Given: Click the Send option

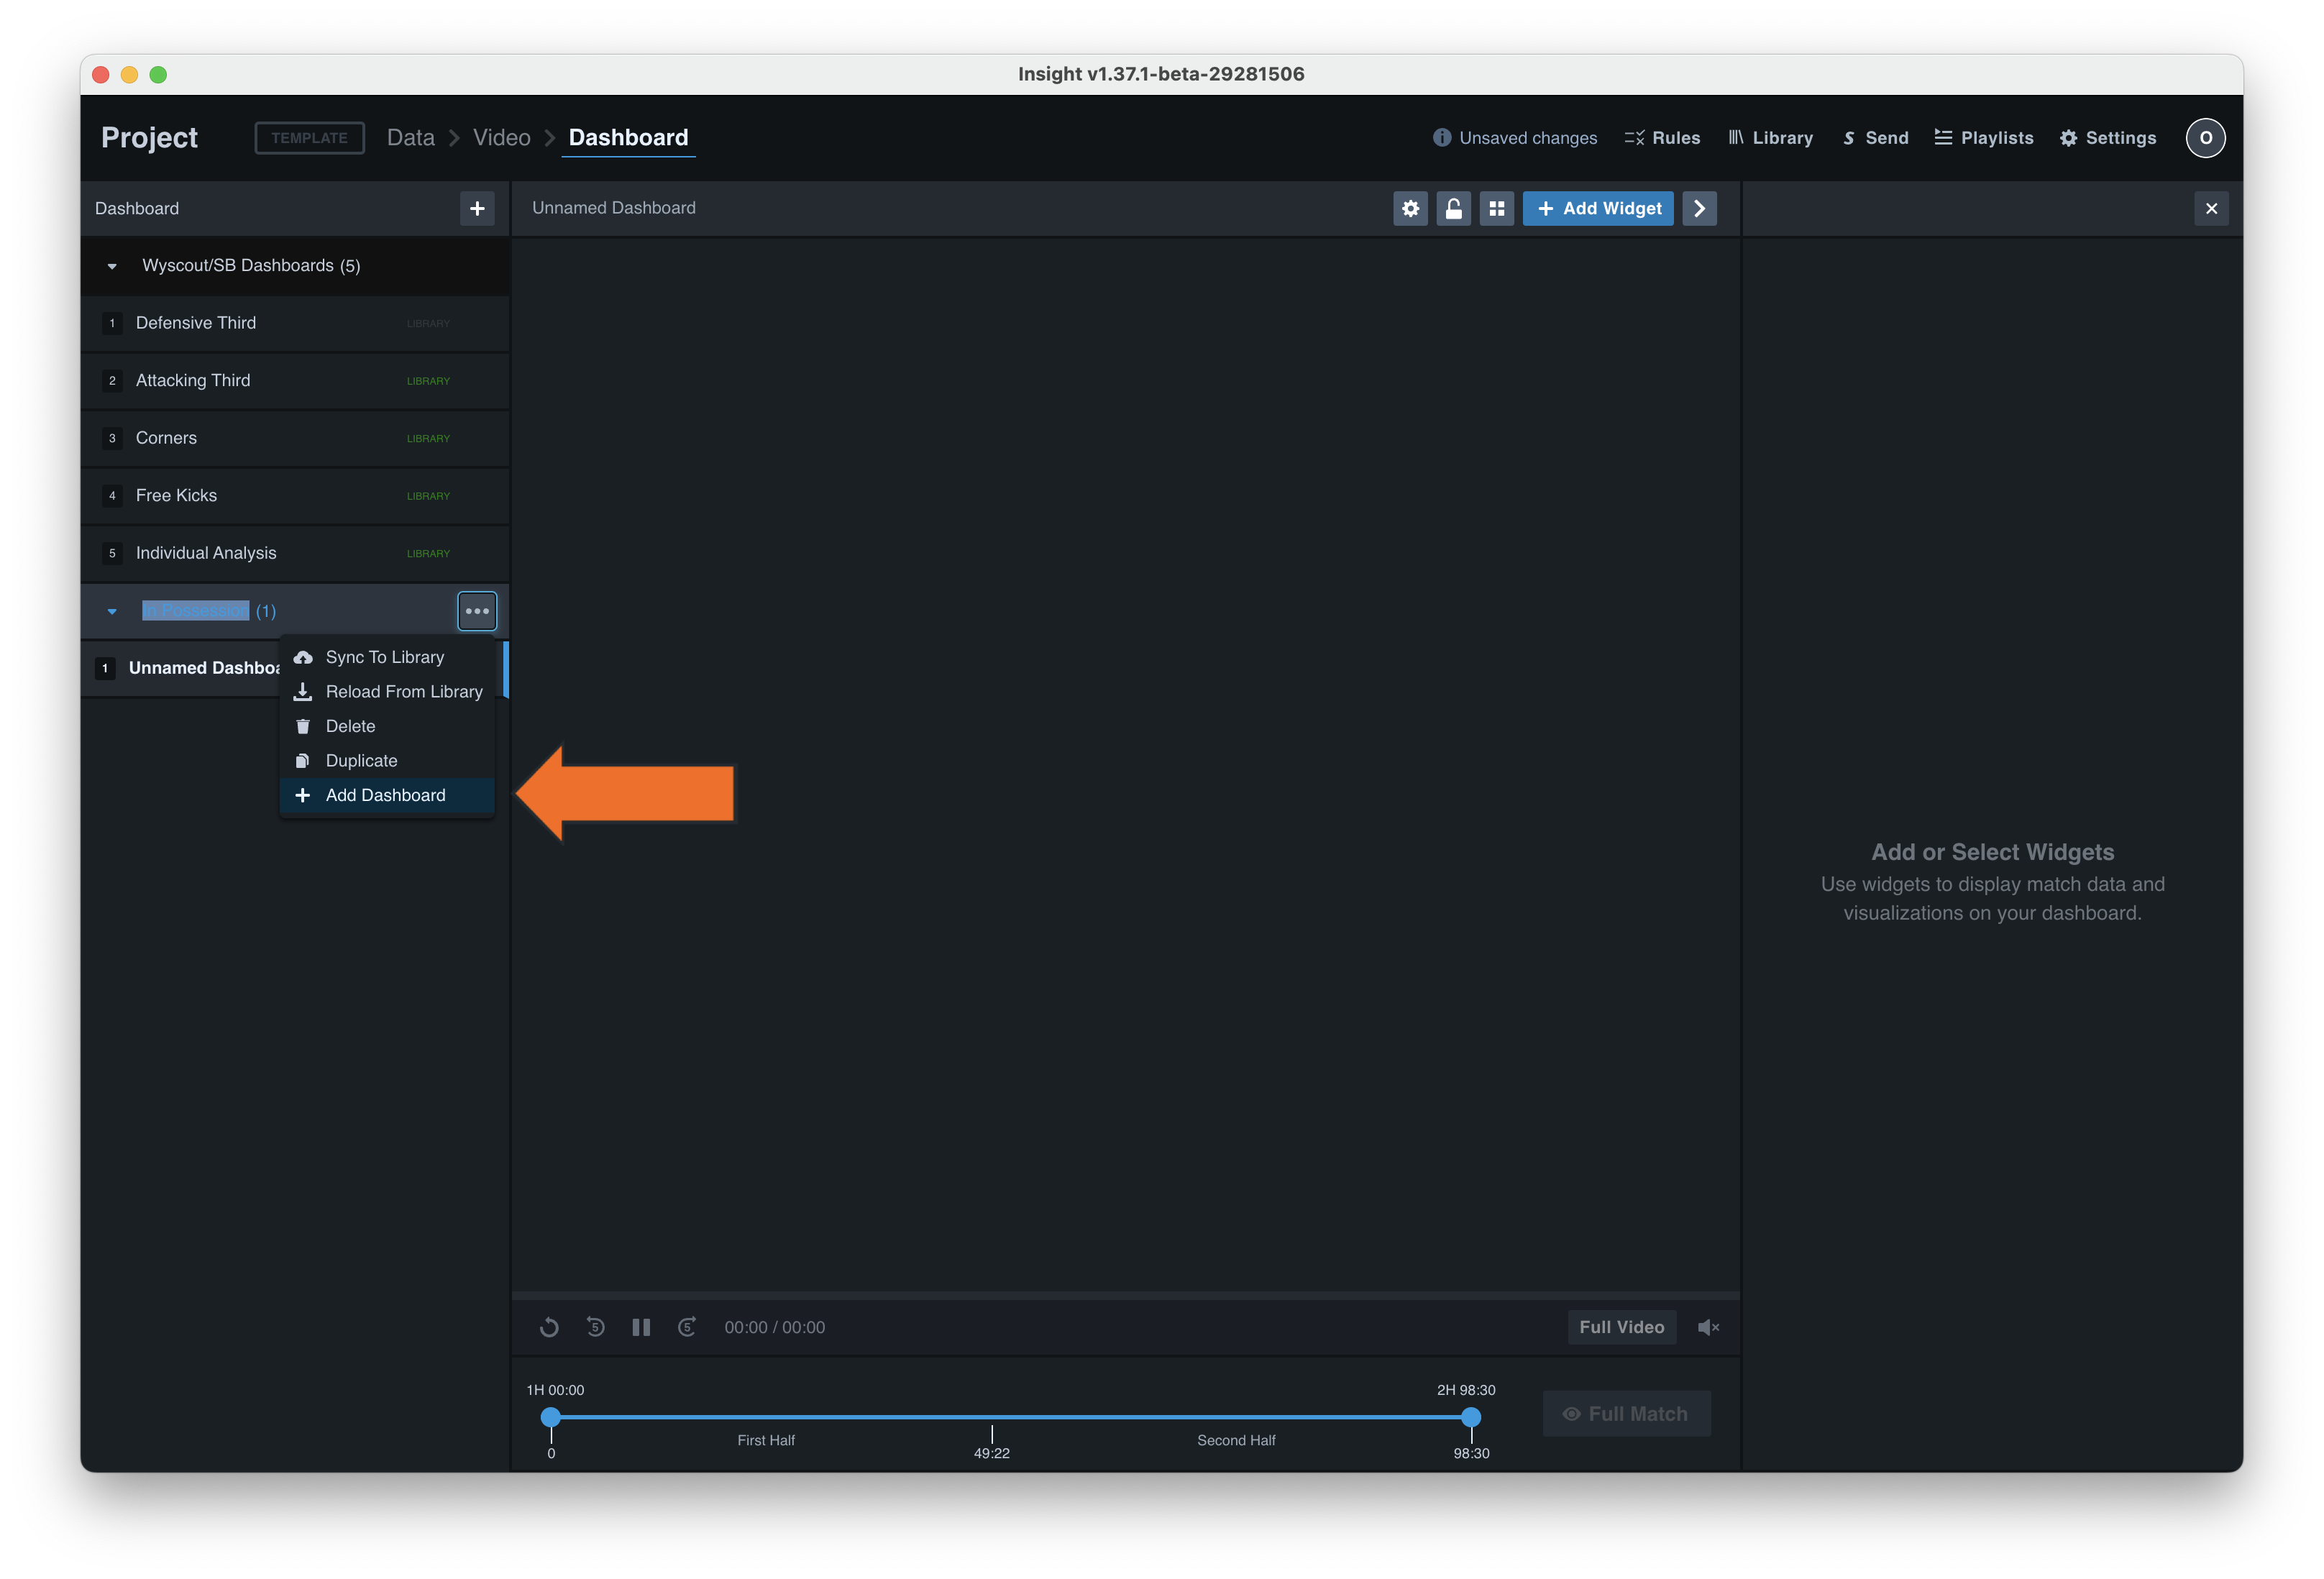Looking at the screenshot, I should click(1876, 138).
